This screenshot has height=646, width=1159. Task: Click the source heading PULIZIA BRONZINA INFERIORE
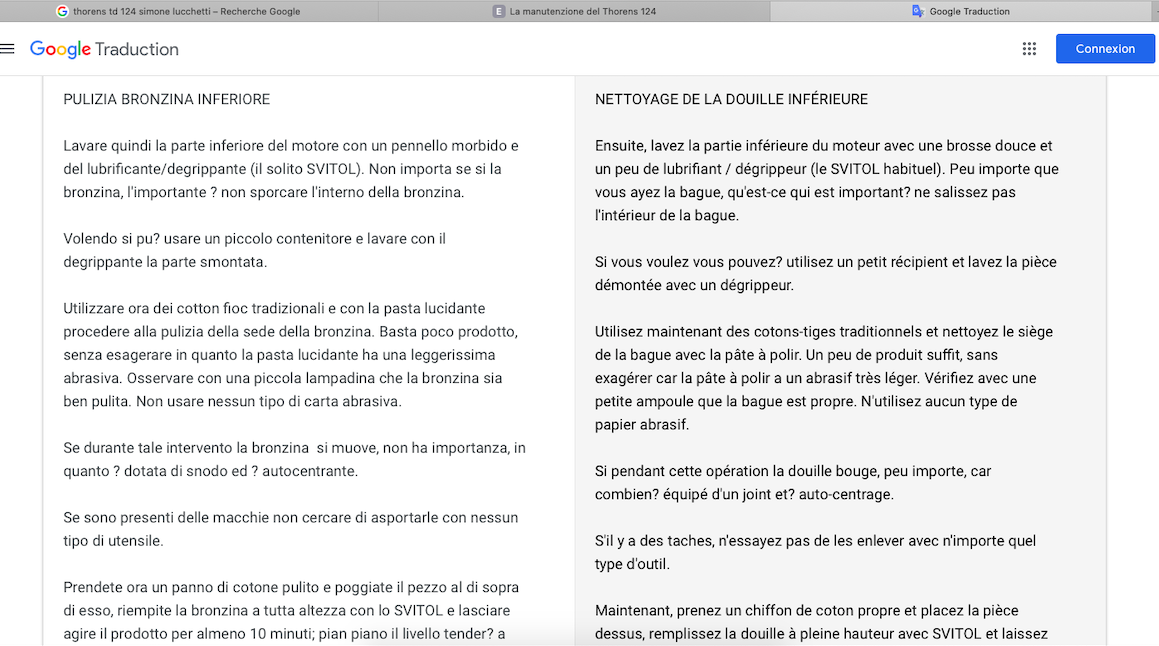coord(166,100)
